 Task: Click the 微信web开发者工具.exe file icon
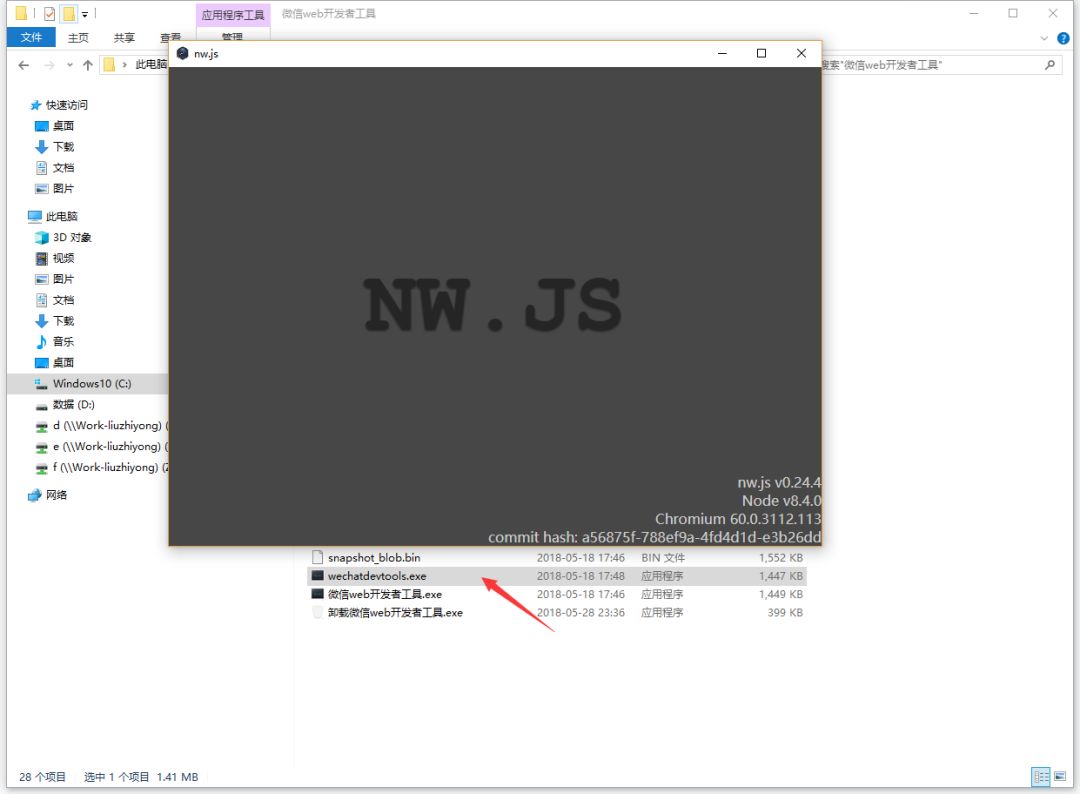[x=318, y=594]
